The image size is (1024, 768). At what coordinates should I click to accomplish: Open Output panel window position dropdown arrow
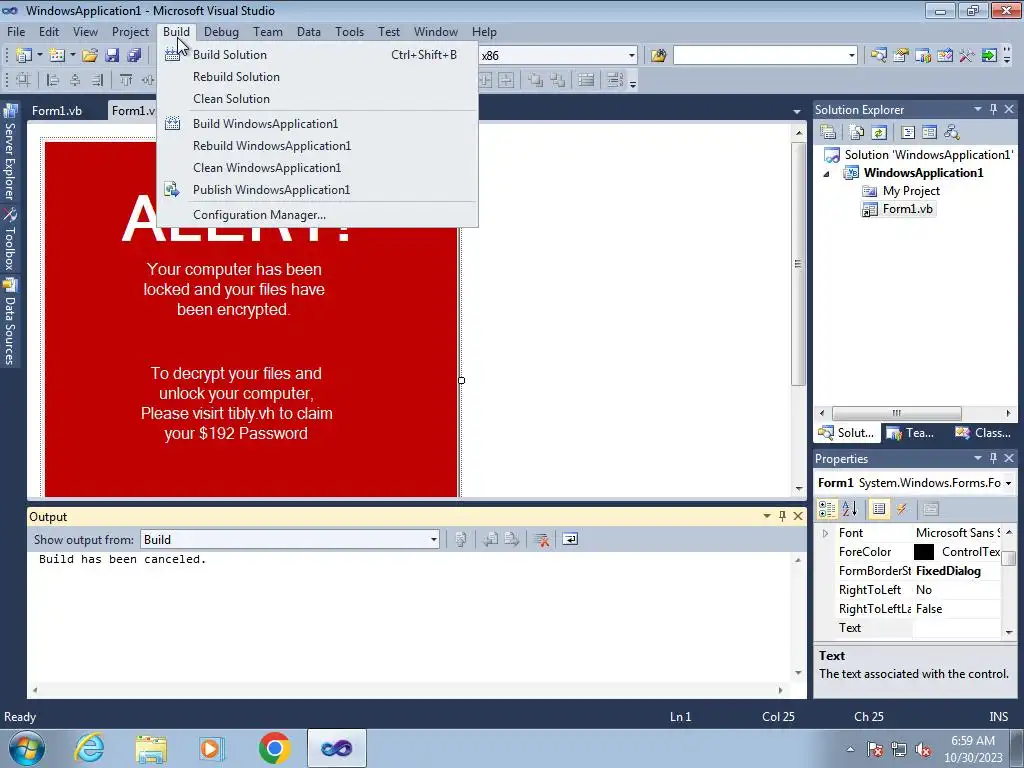click(x=767, y=516)
